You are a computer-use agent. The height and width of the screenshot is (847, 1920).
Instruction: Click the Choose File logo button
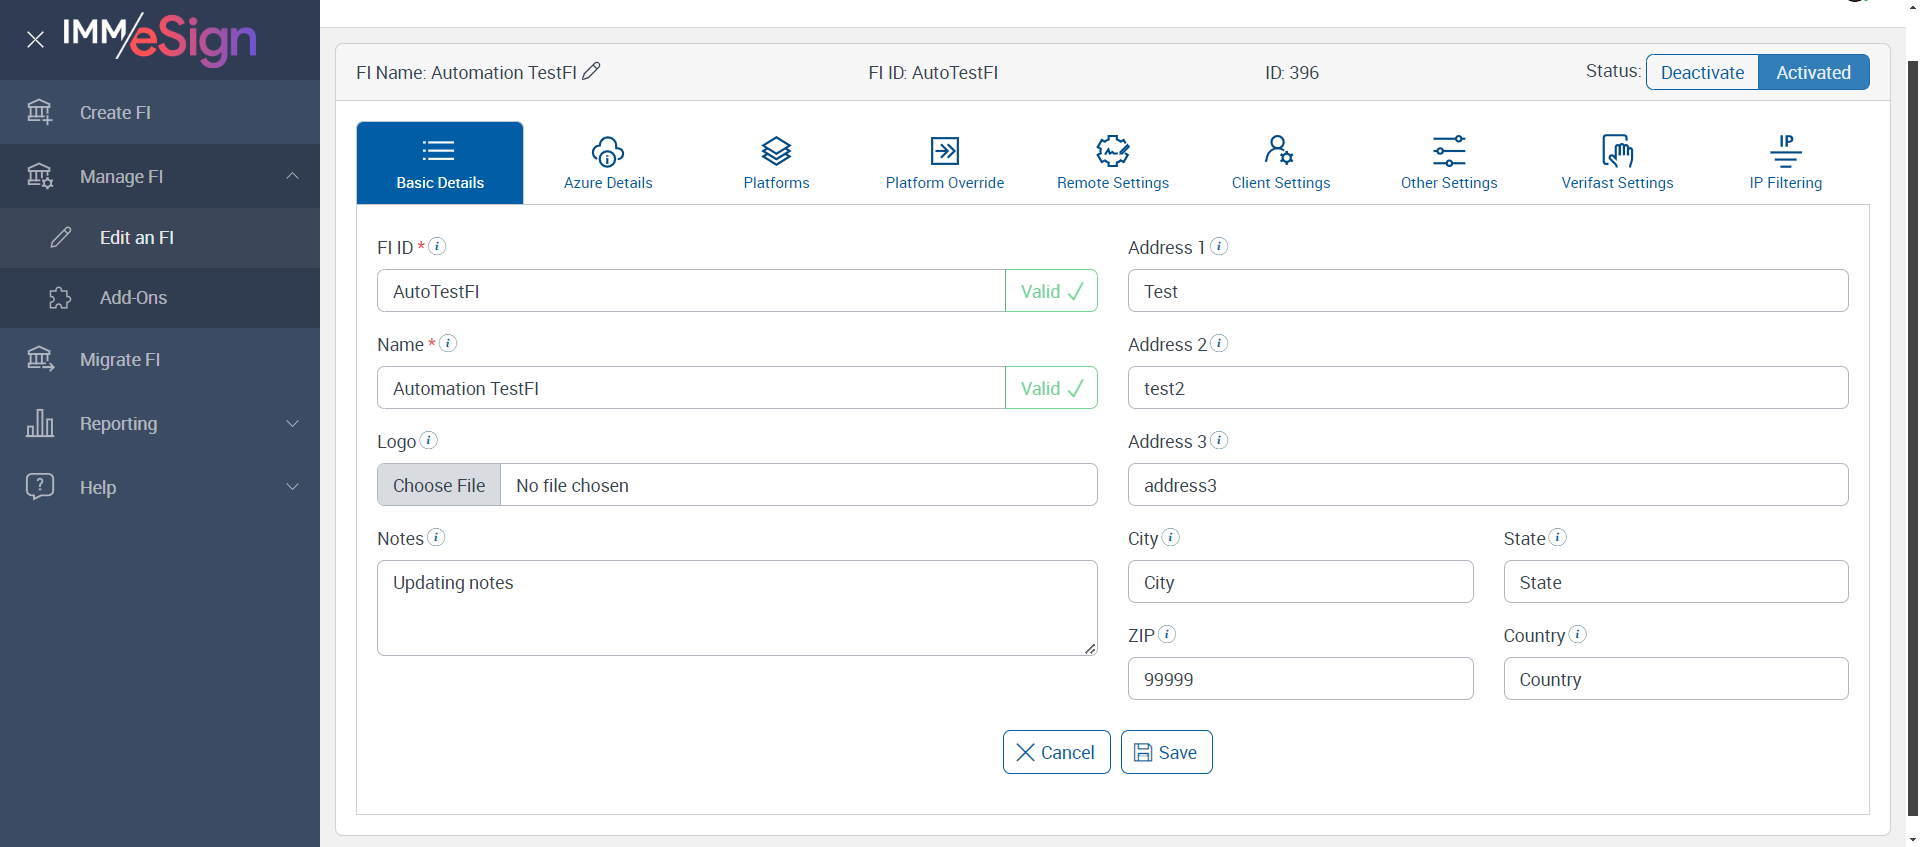[439, 485]
